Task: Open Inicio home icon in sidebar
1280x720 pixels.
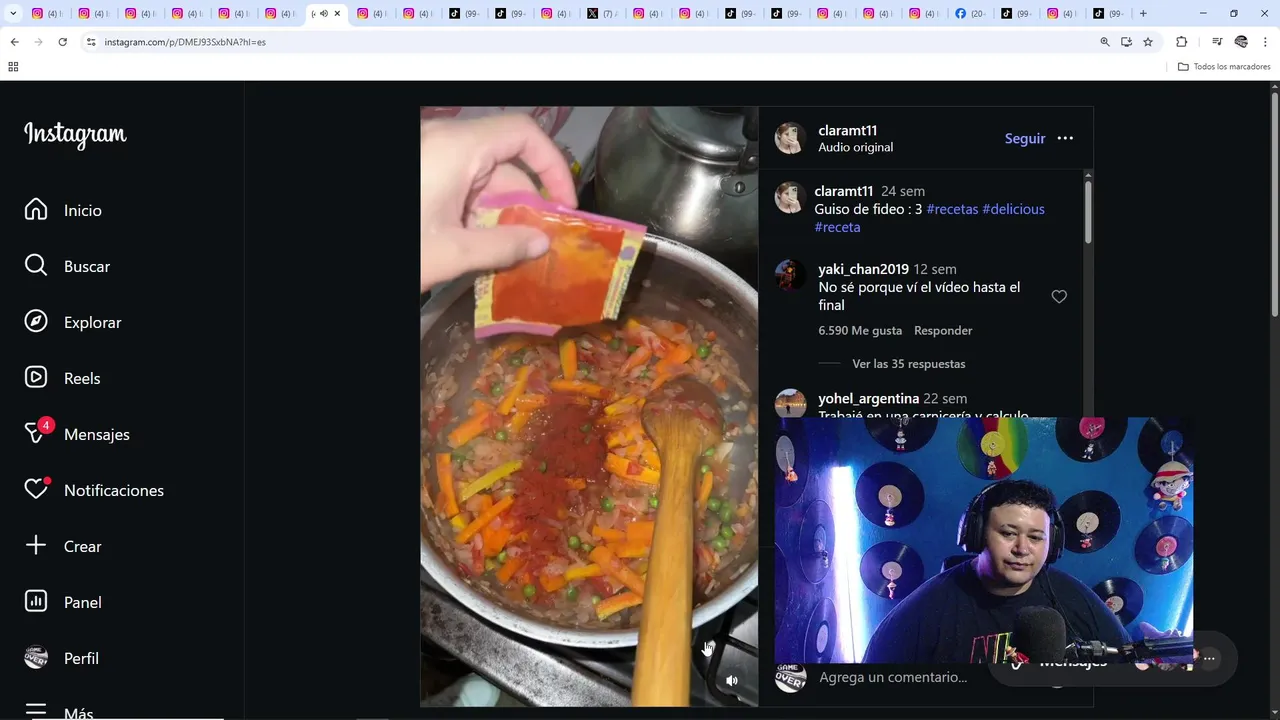Action: [x=36, y=210]
